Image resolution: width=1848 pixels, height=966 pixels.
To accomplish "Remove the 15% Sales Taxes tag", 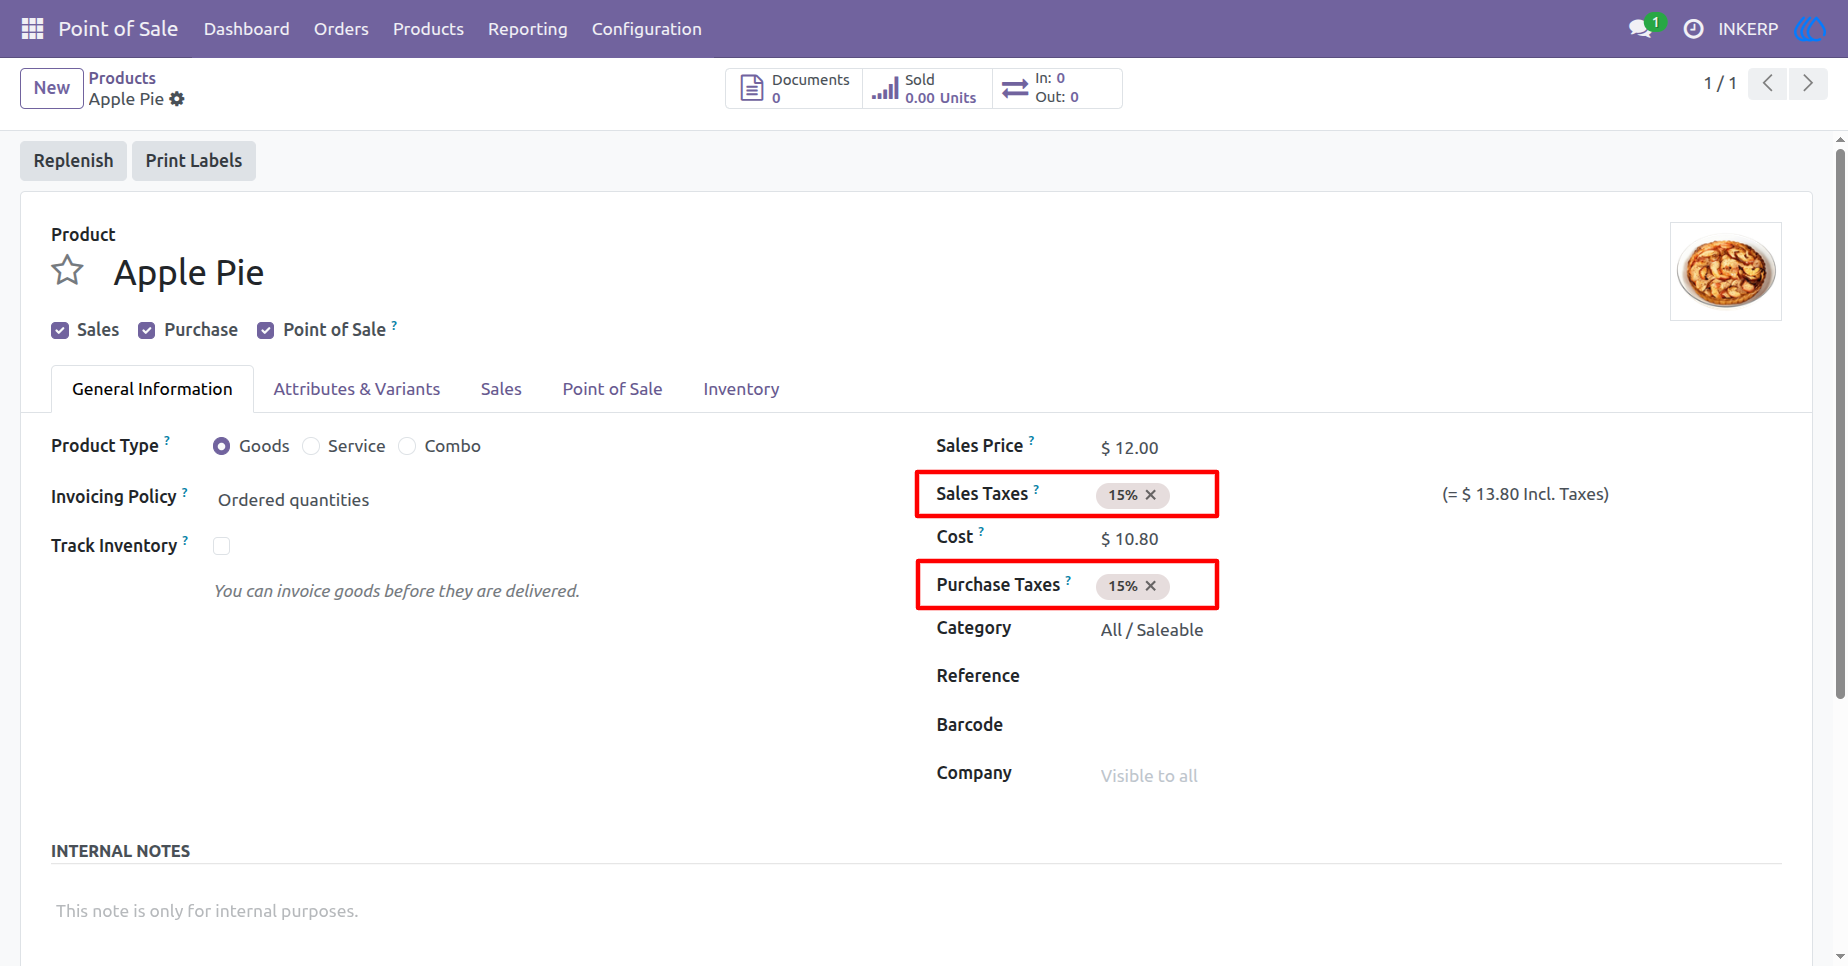I will click(1151, 495).
